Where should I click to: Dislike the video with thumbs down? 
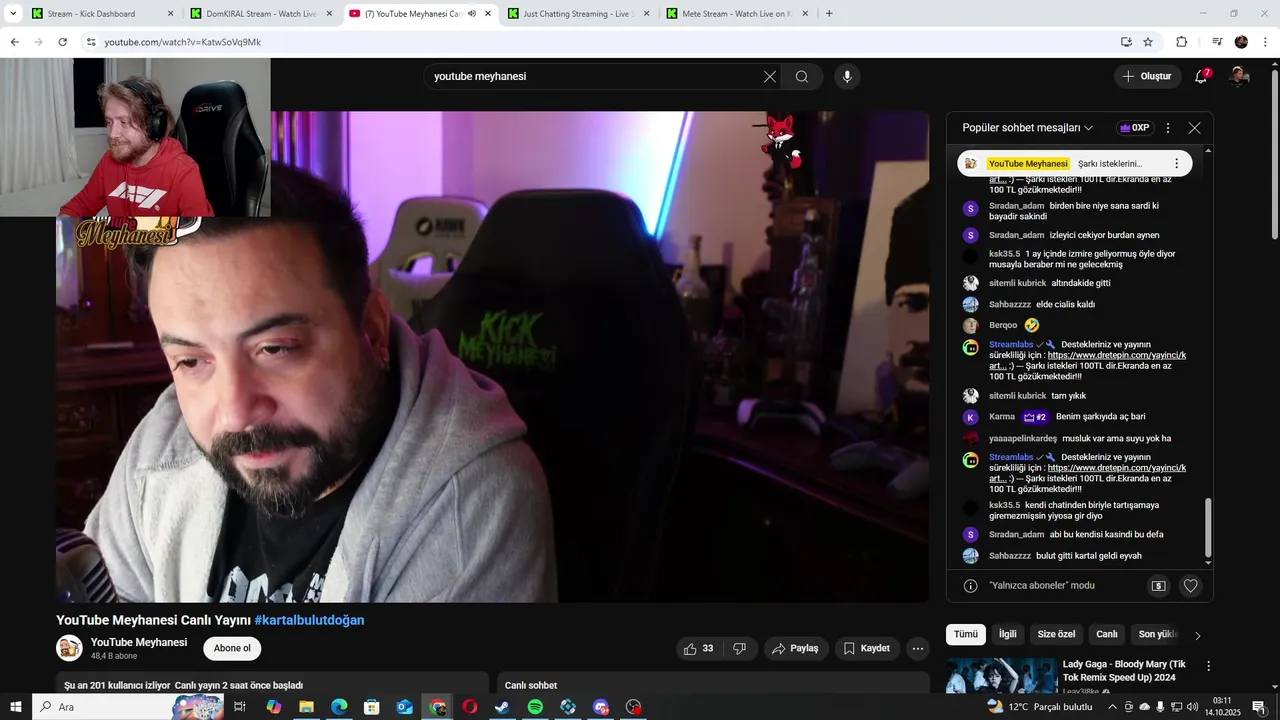pyautogui.click(x=740, y=648)
